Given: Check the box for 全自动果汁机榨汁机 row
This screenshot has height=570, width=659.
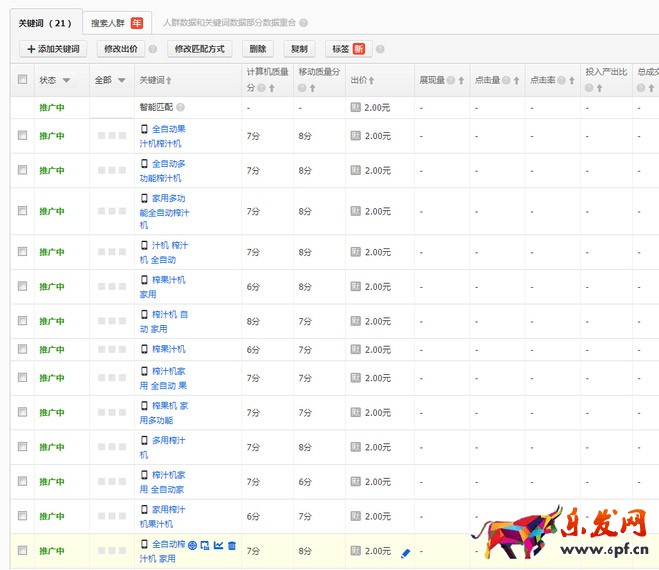Looking at the screenshot, I should [23, 135].
